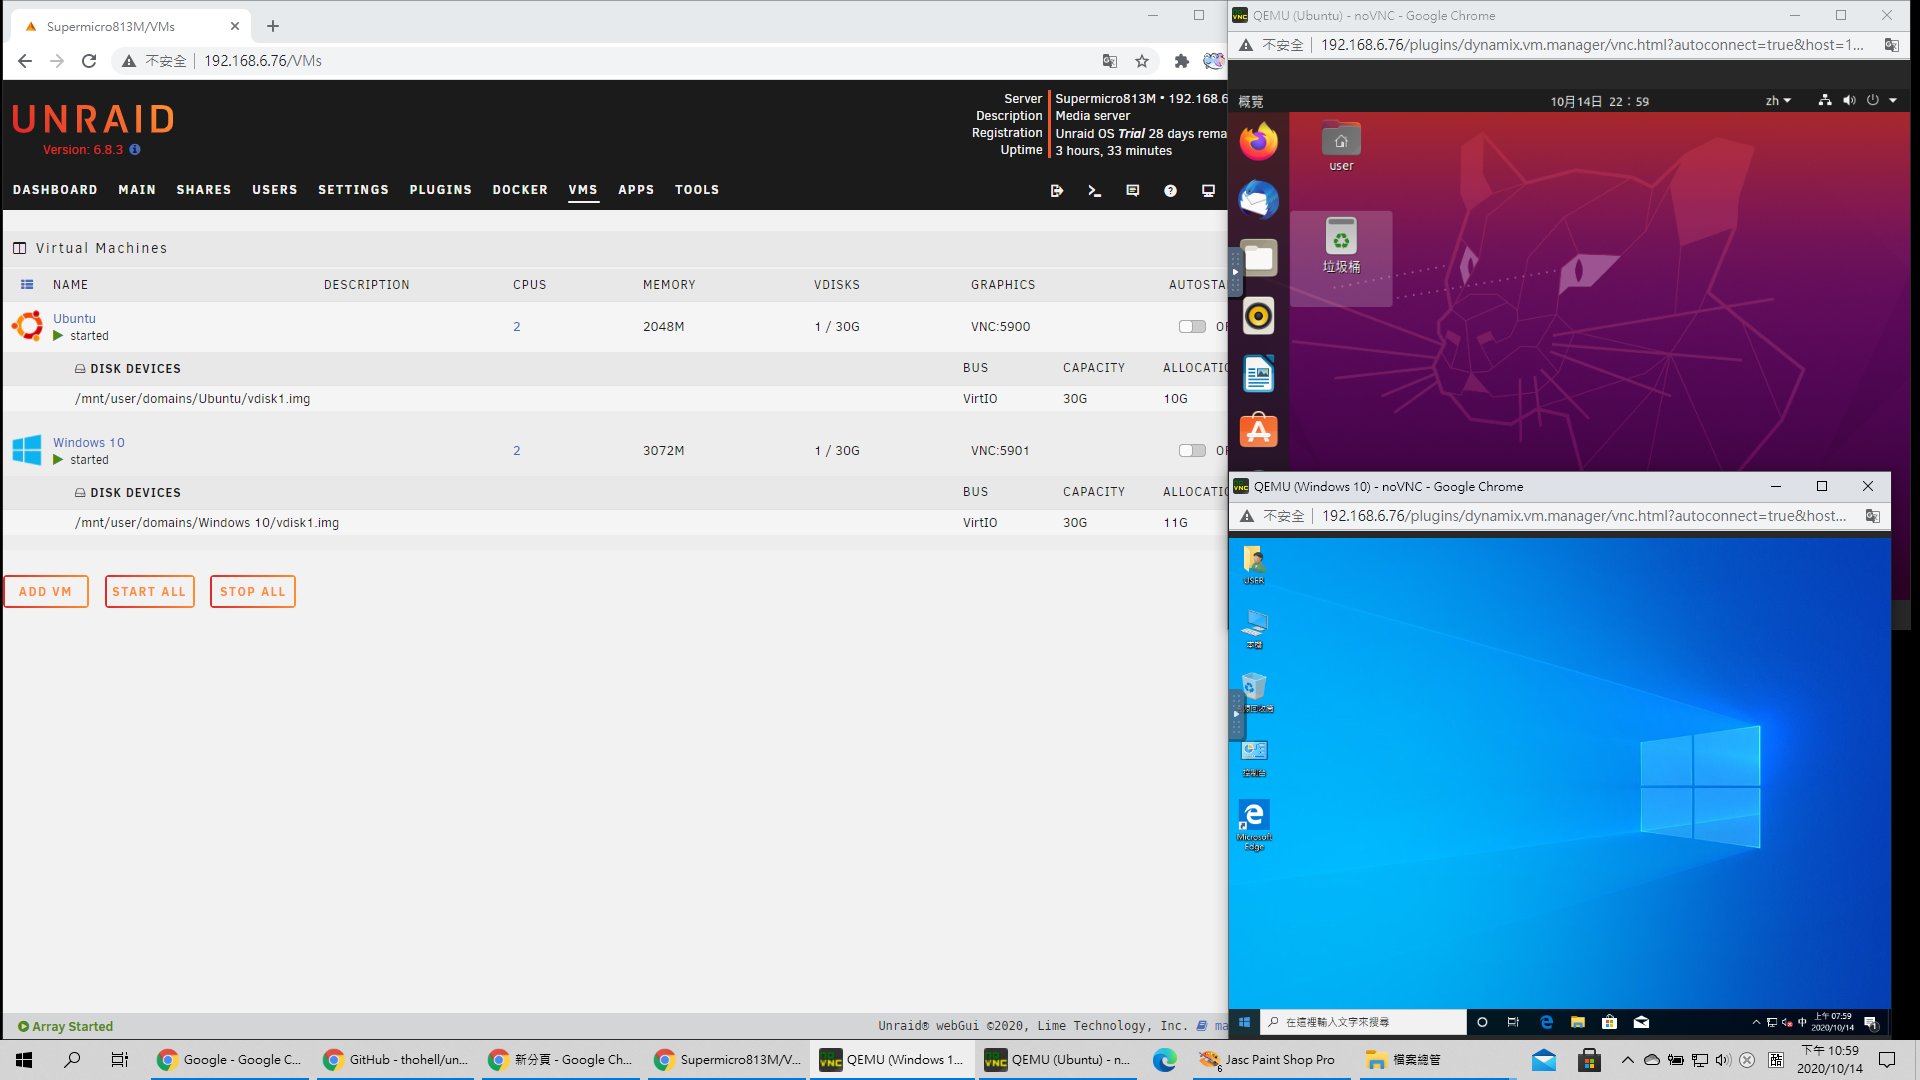Expand the zh language menu in Ubuntu

pos(1778,101)
